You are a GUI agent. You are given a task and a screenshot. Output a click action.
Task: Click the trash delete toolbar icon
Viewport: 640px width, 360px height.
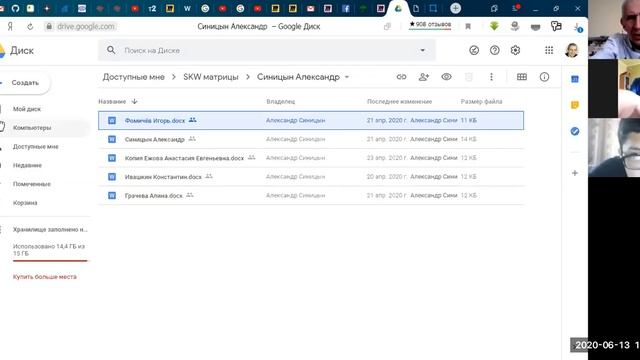(x=469, y=77)
